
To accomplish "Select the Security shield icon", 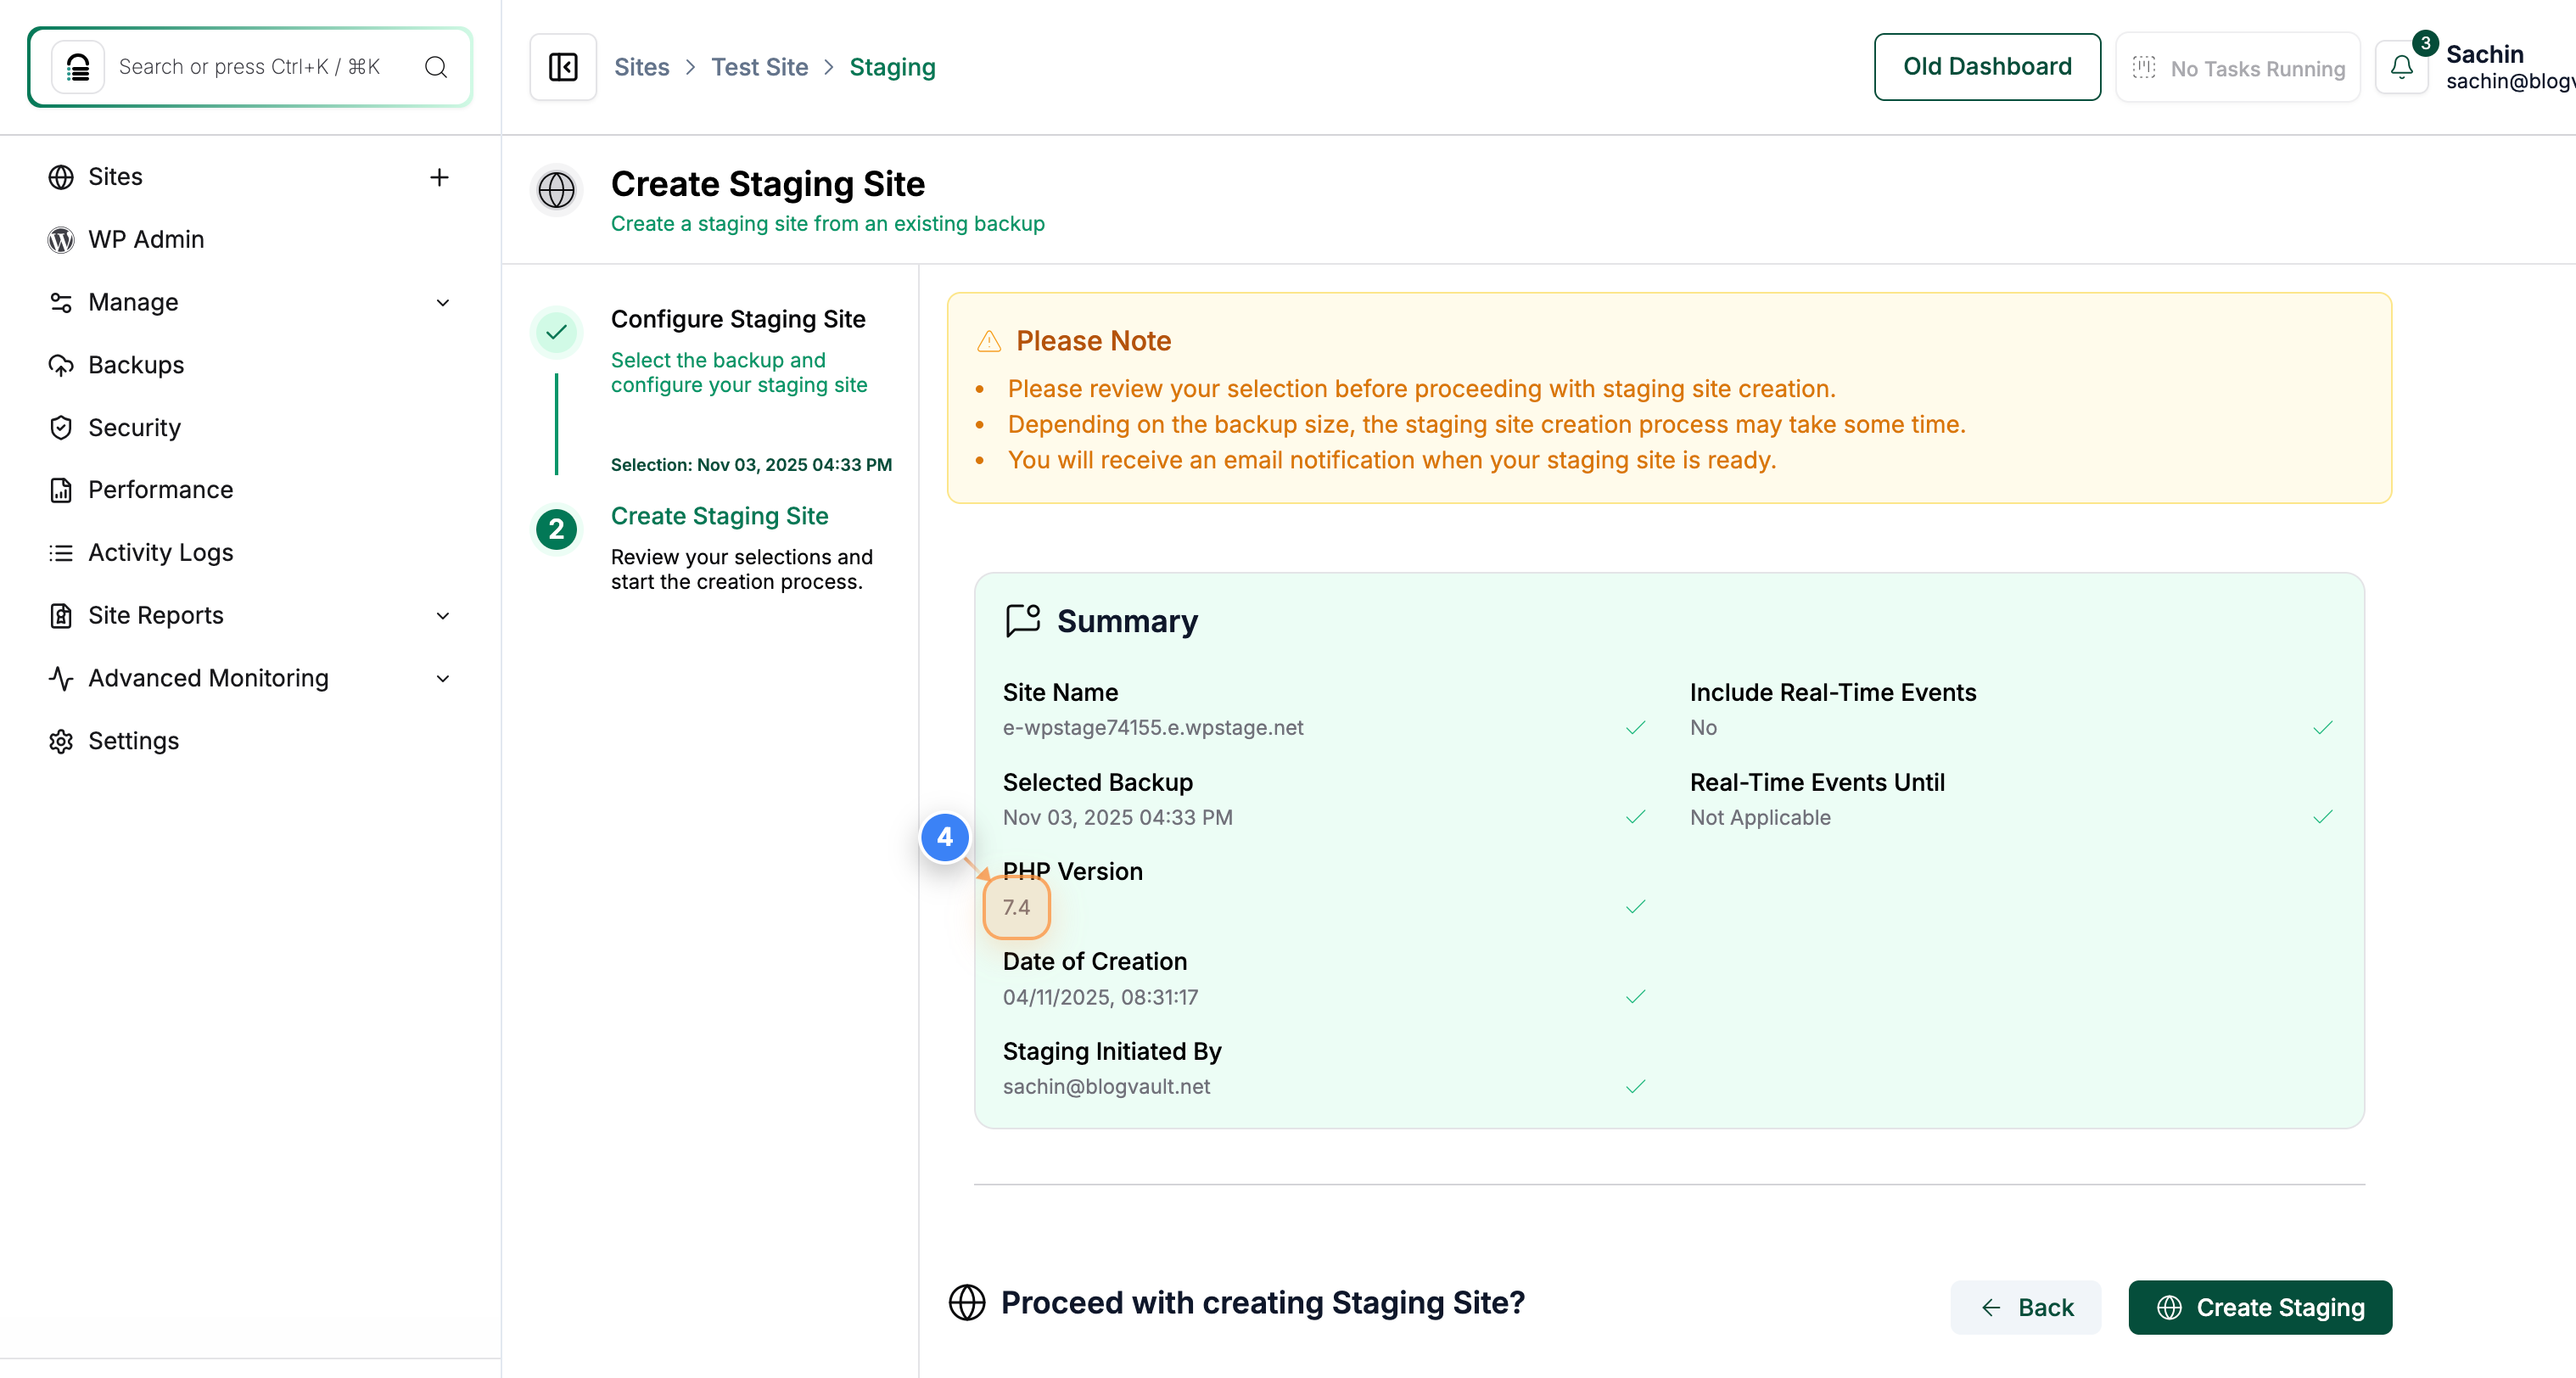I will pyautogui.click(x=61, y=427).
